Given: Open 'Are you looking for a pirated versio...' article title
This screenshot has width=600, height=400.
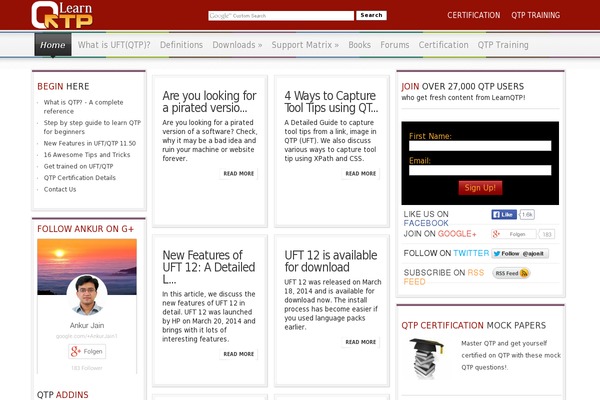Looking at the screenshot, I should pyautogui.click(x=209, y=101).
